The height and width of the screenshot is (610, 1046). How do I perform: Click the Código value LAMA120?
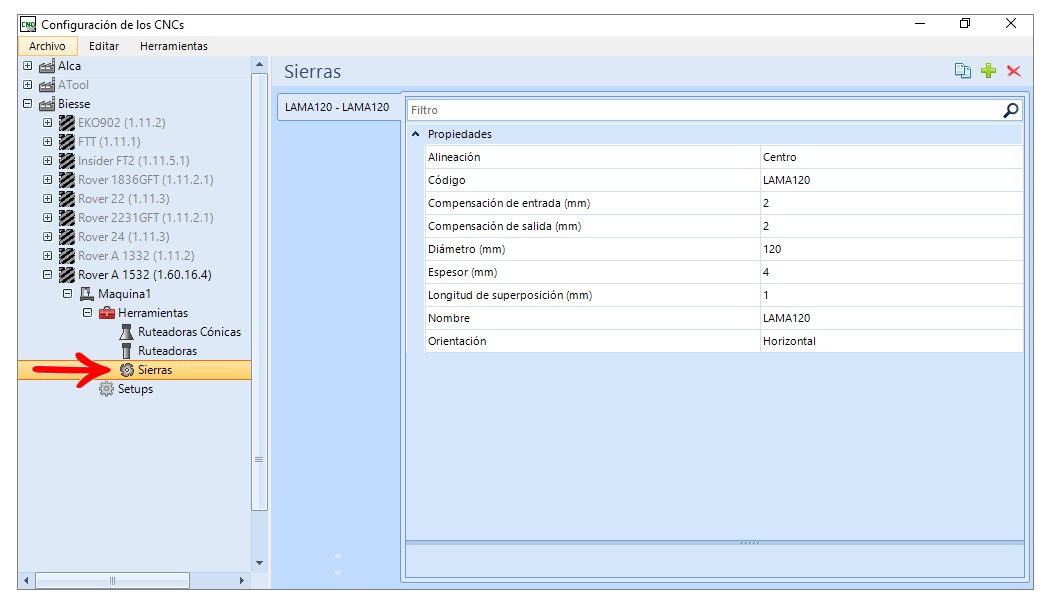click(891, 180)
